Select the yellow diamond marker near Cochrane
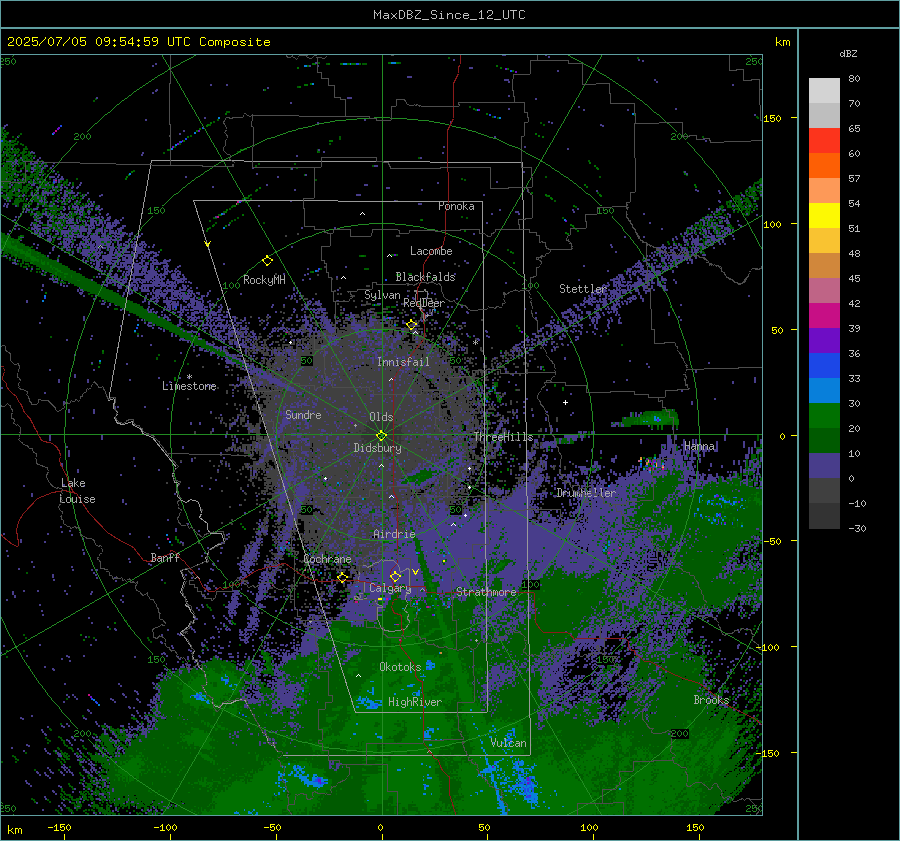Screen dimensions: 900x841 (343, 577)
